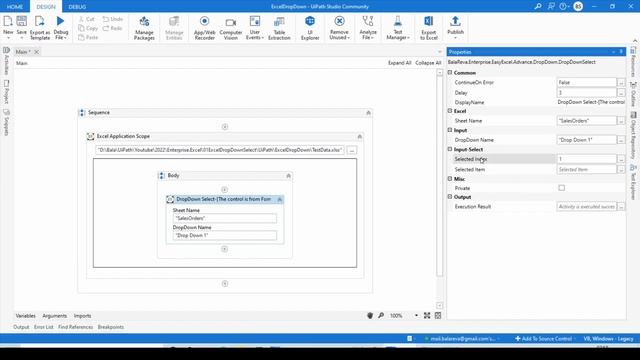Open the Project side panel
This screenshot has width=640, height=360.
pyautogui.click(x=6, y=92)
